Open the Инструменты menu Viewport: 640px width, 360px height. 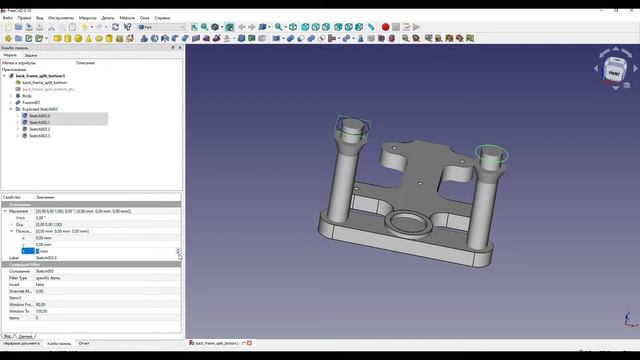point(61,18)
